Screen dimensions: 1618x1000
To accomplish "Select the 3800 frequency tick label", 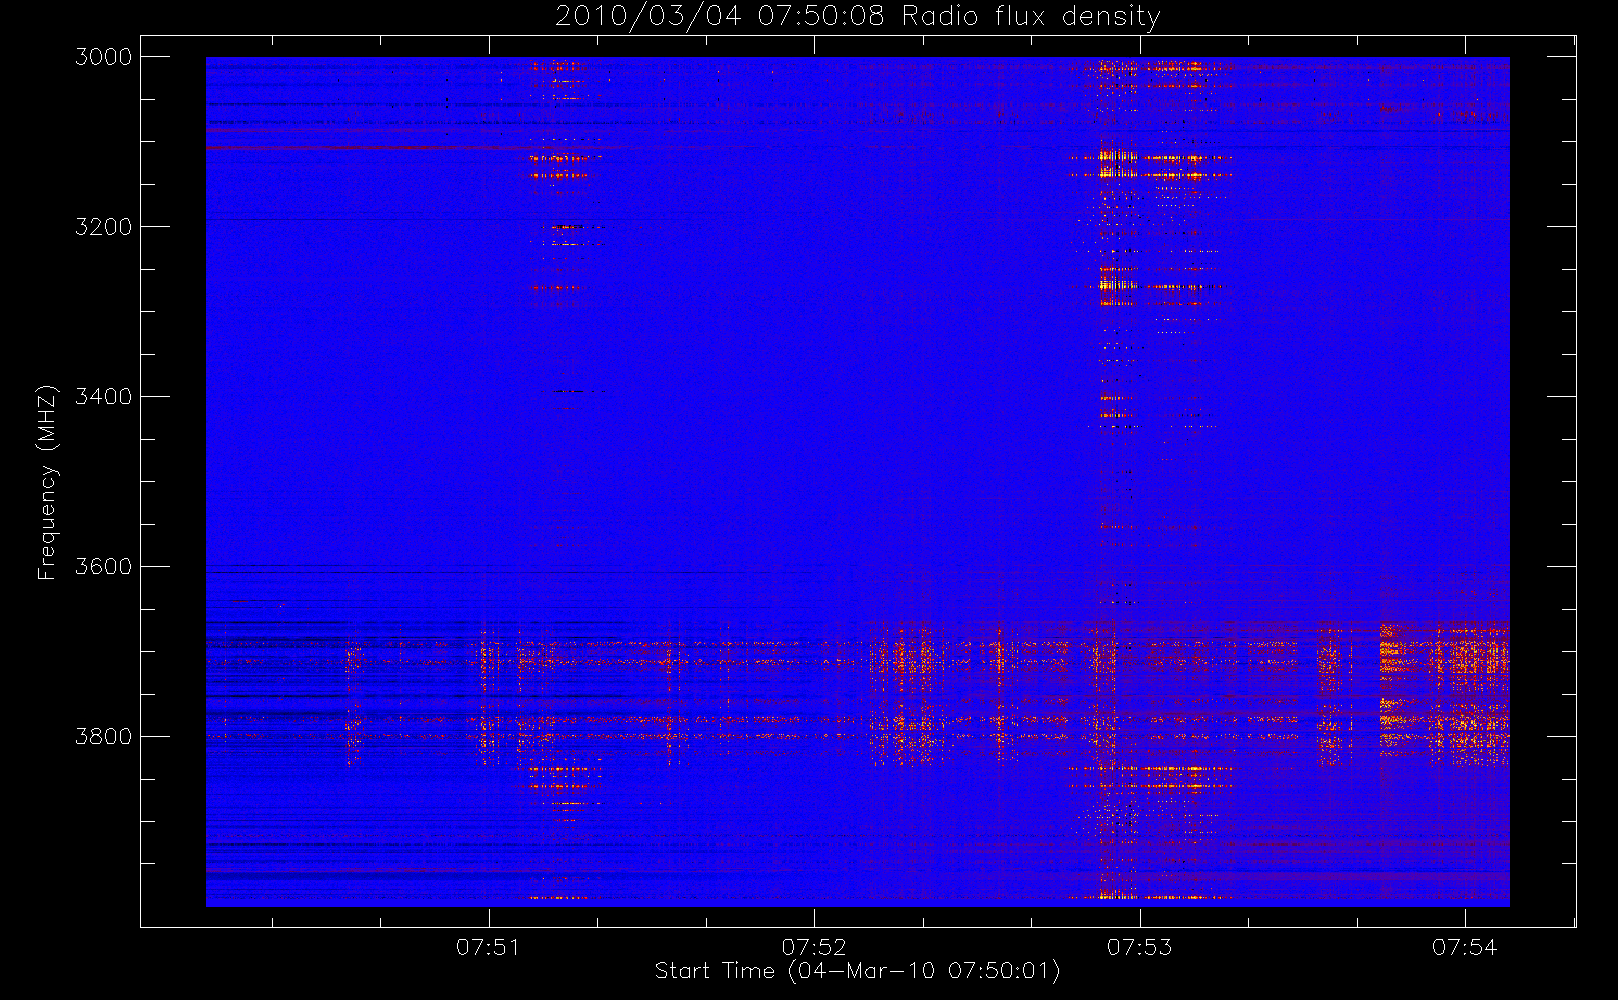I will [x=104, y=737].
